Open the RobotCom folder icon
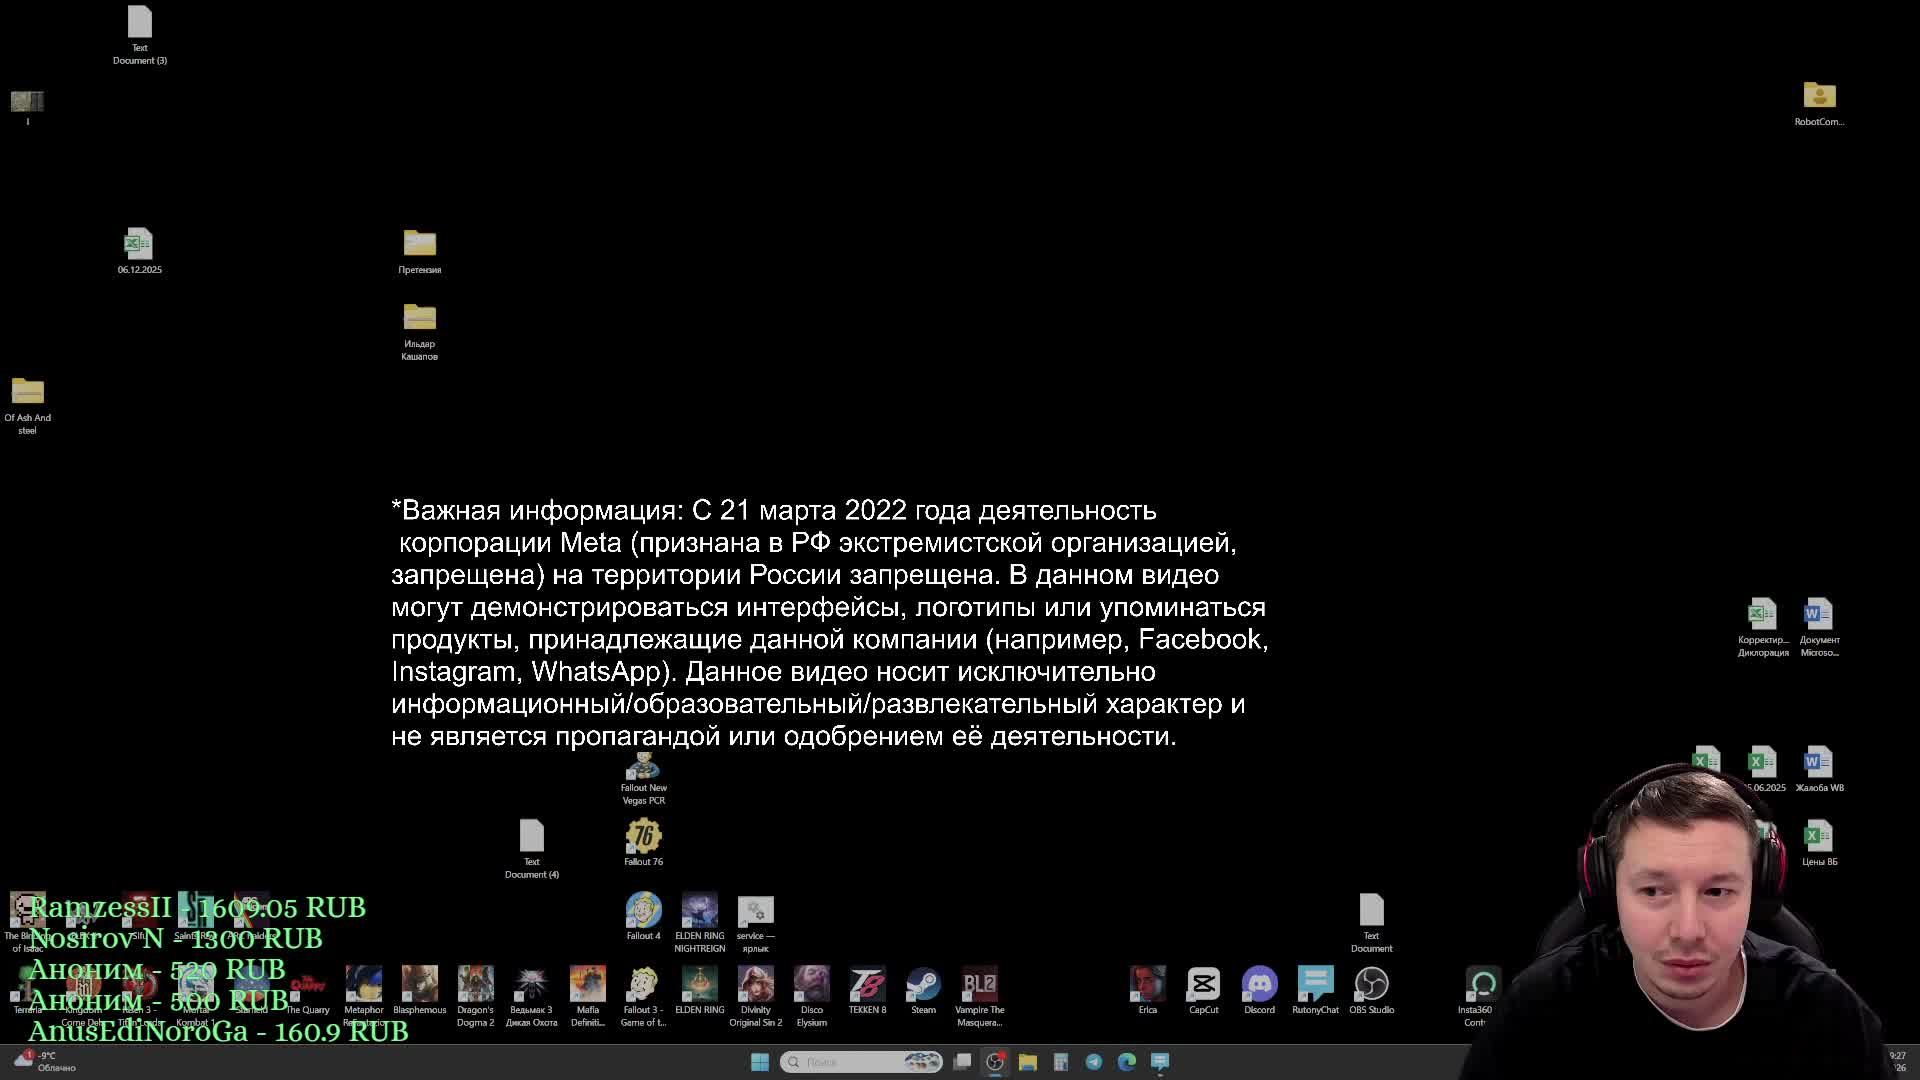Viewport: 1920px width, 1080px height. 1818,97
